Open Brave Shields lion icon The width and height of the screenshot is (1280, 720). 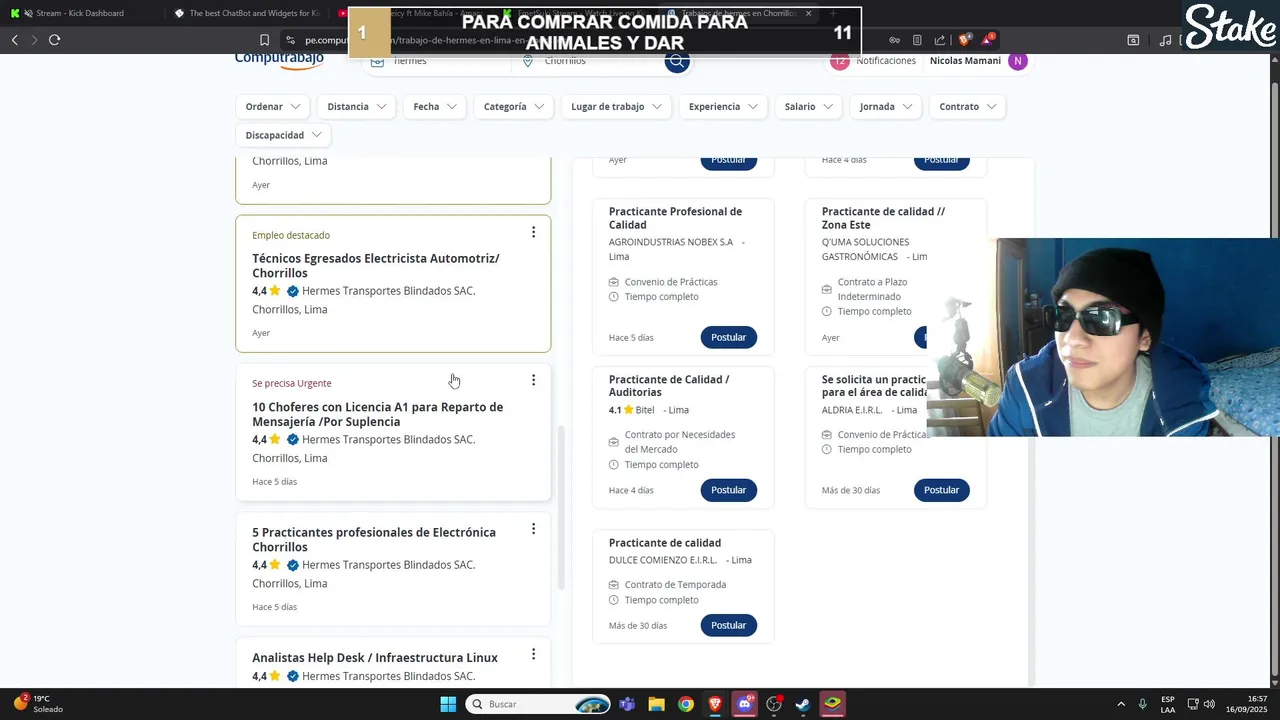click(x=964, y=40)
